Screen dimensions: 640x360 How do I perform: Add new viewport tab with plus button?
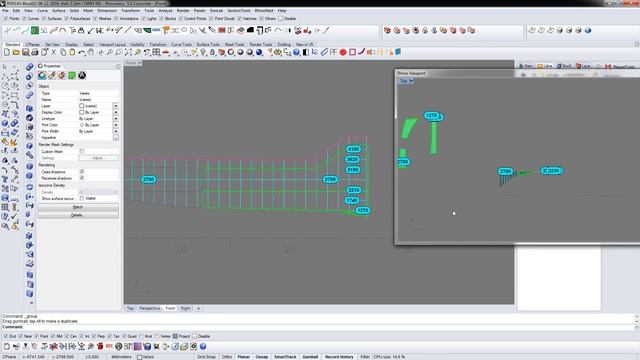pyautogui.click(x=198, y=309)
